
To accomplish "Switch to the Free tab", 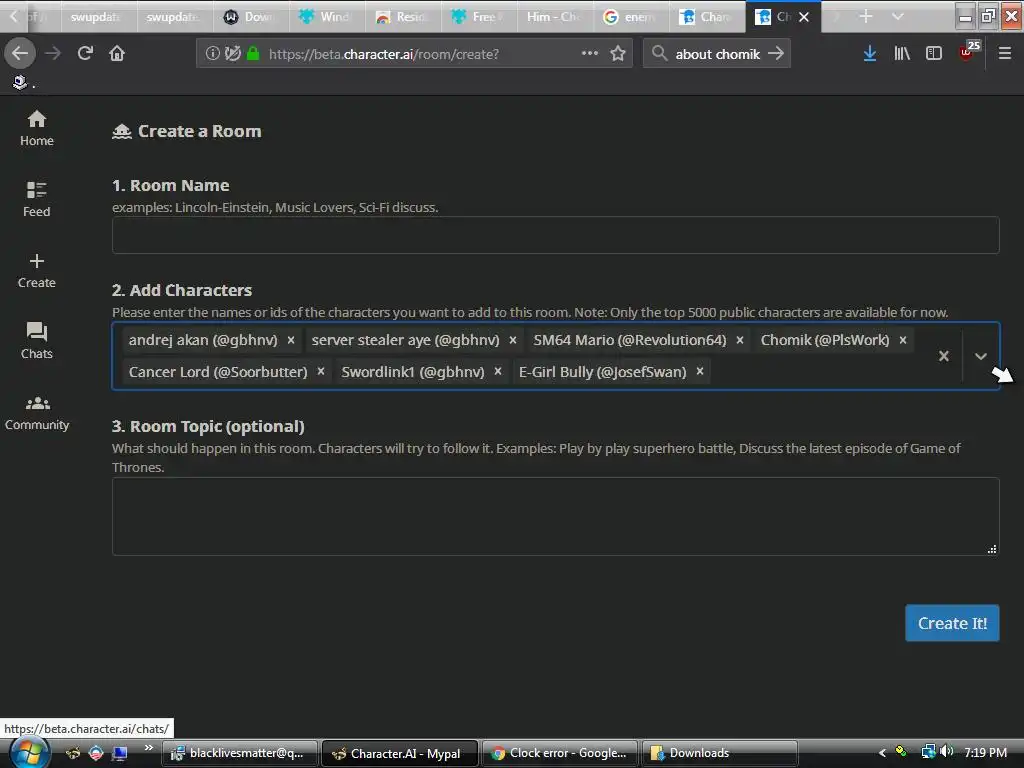I will (x=478, y=17).
